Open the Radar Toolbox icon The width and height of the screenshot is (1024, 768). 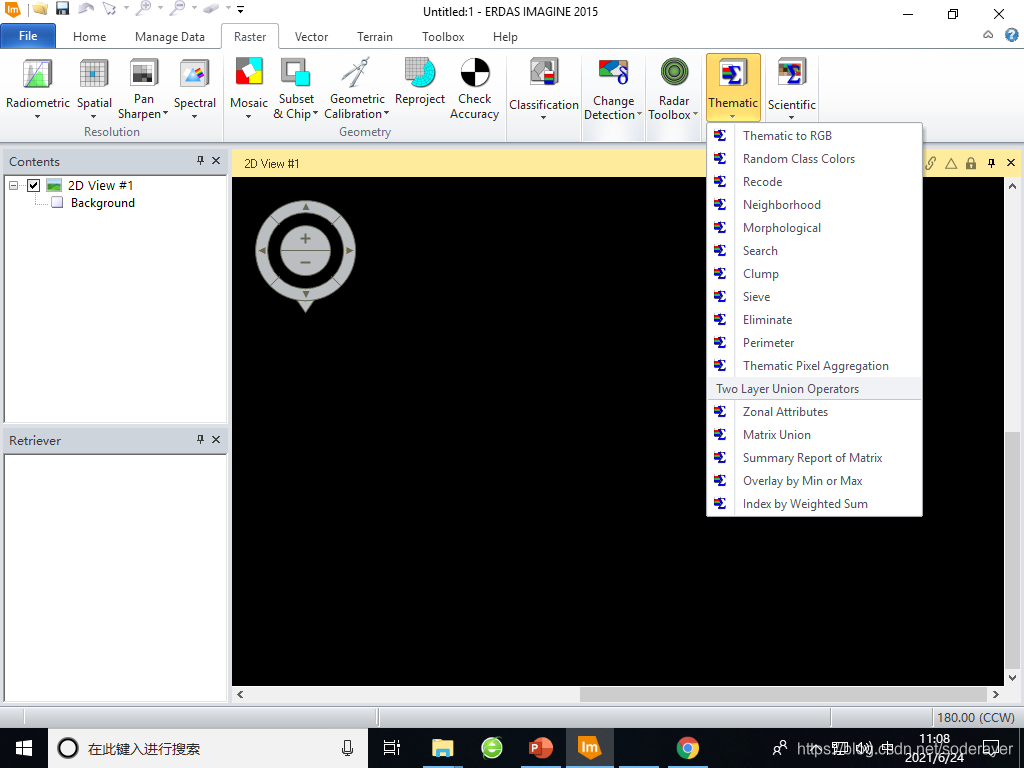tap(674, 72)
